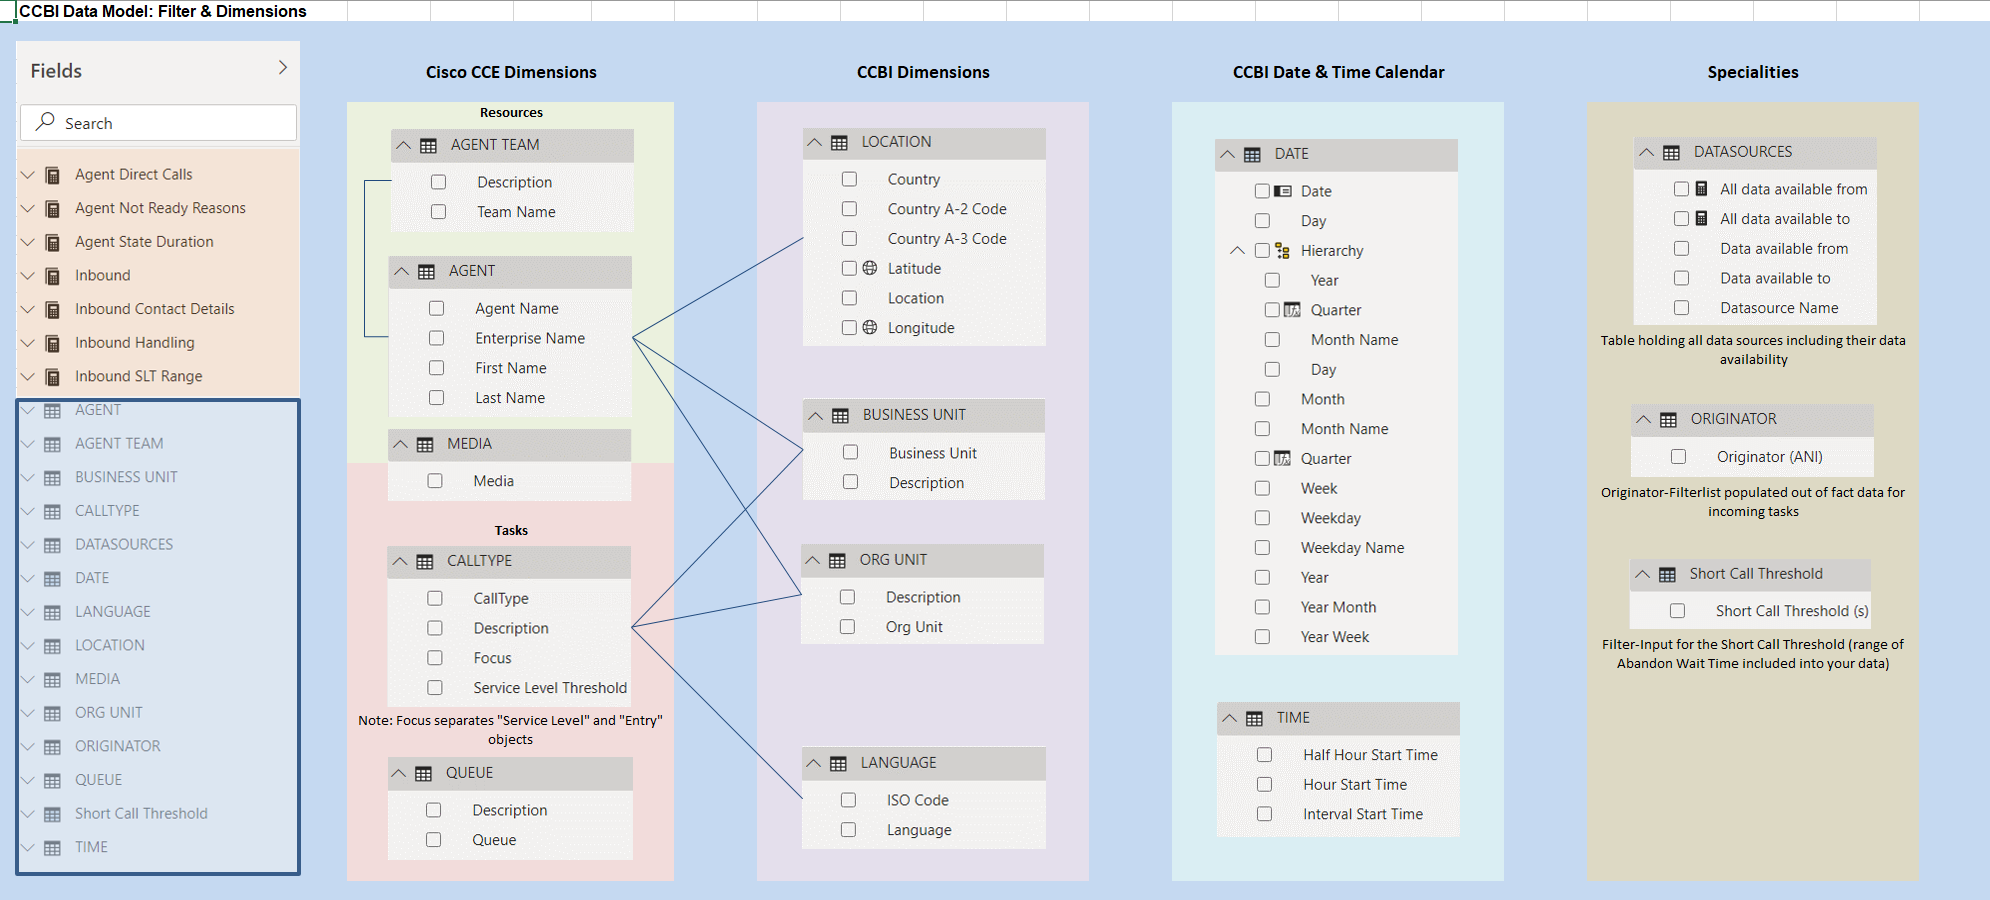
Task: Click the Inbound Handling measure icon
Action: pos(53,343)
